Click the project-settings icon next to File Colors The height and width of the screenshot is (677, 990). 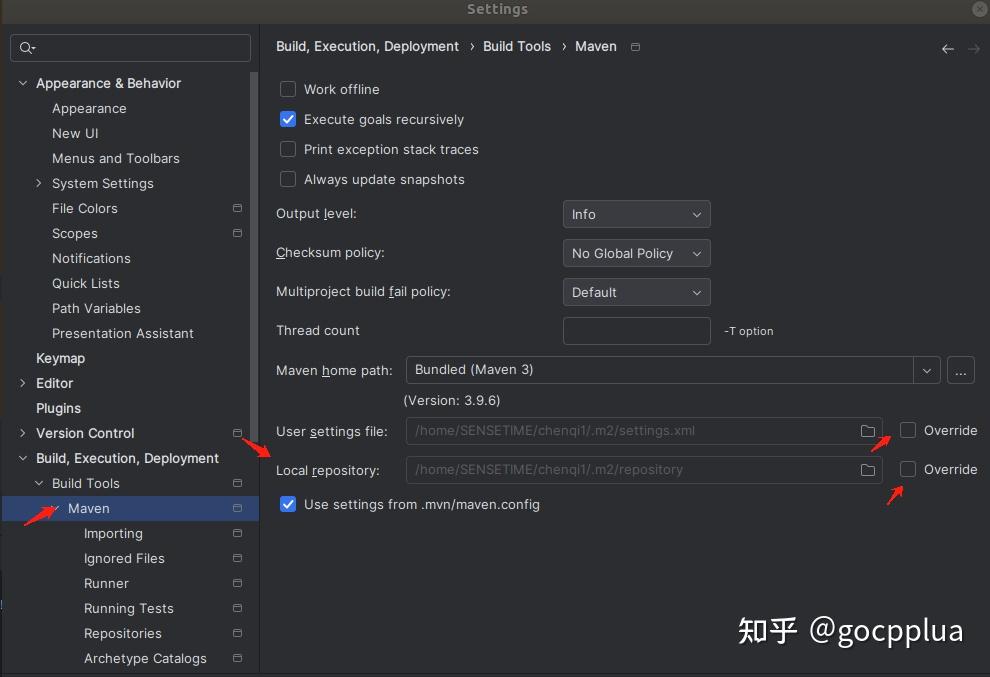(237, 208)
